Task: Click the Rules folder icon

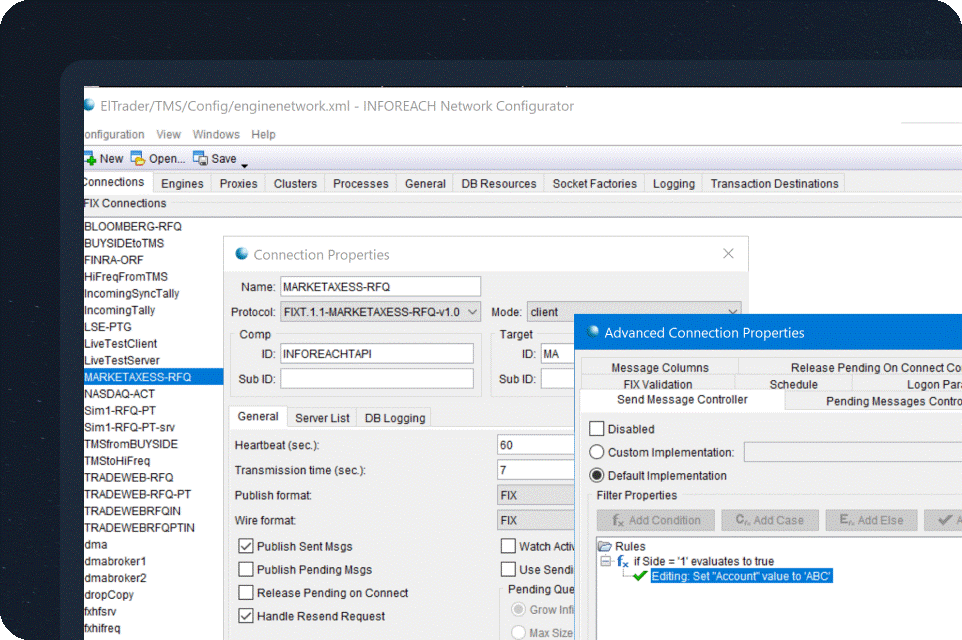Action: pyautogui.click(x=605, y=546)
